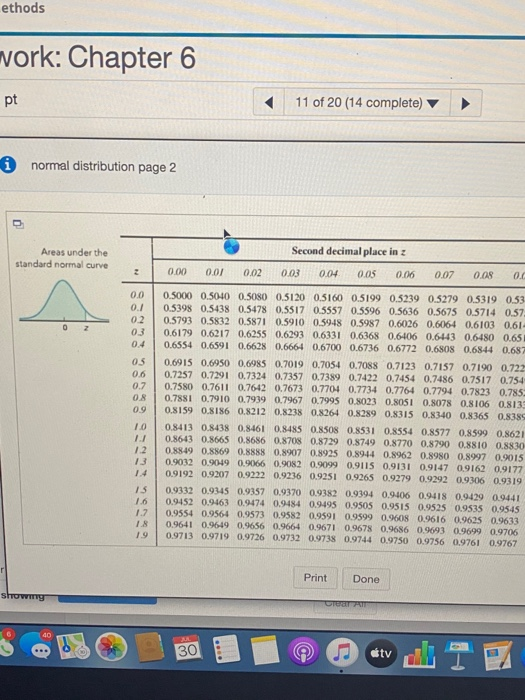The height and width of the screenshot is (700, 525).
Task: Launch Reminders from the dock
Action: tap(227, 649)
